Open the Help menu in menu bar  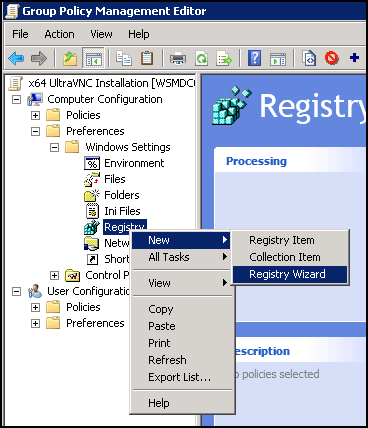click(139, 34)
